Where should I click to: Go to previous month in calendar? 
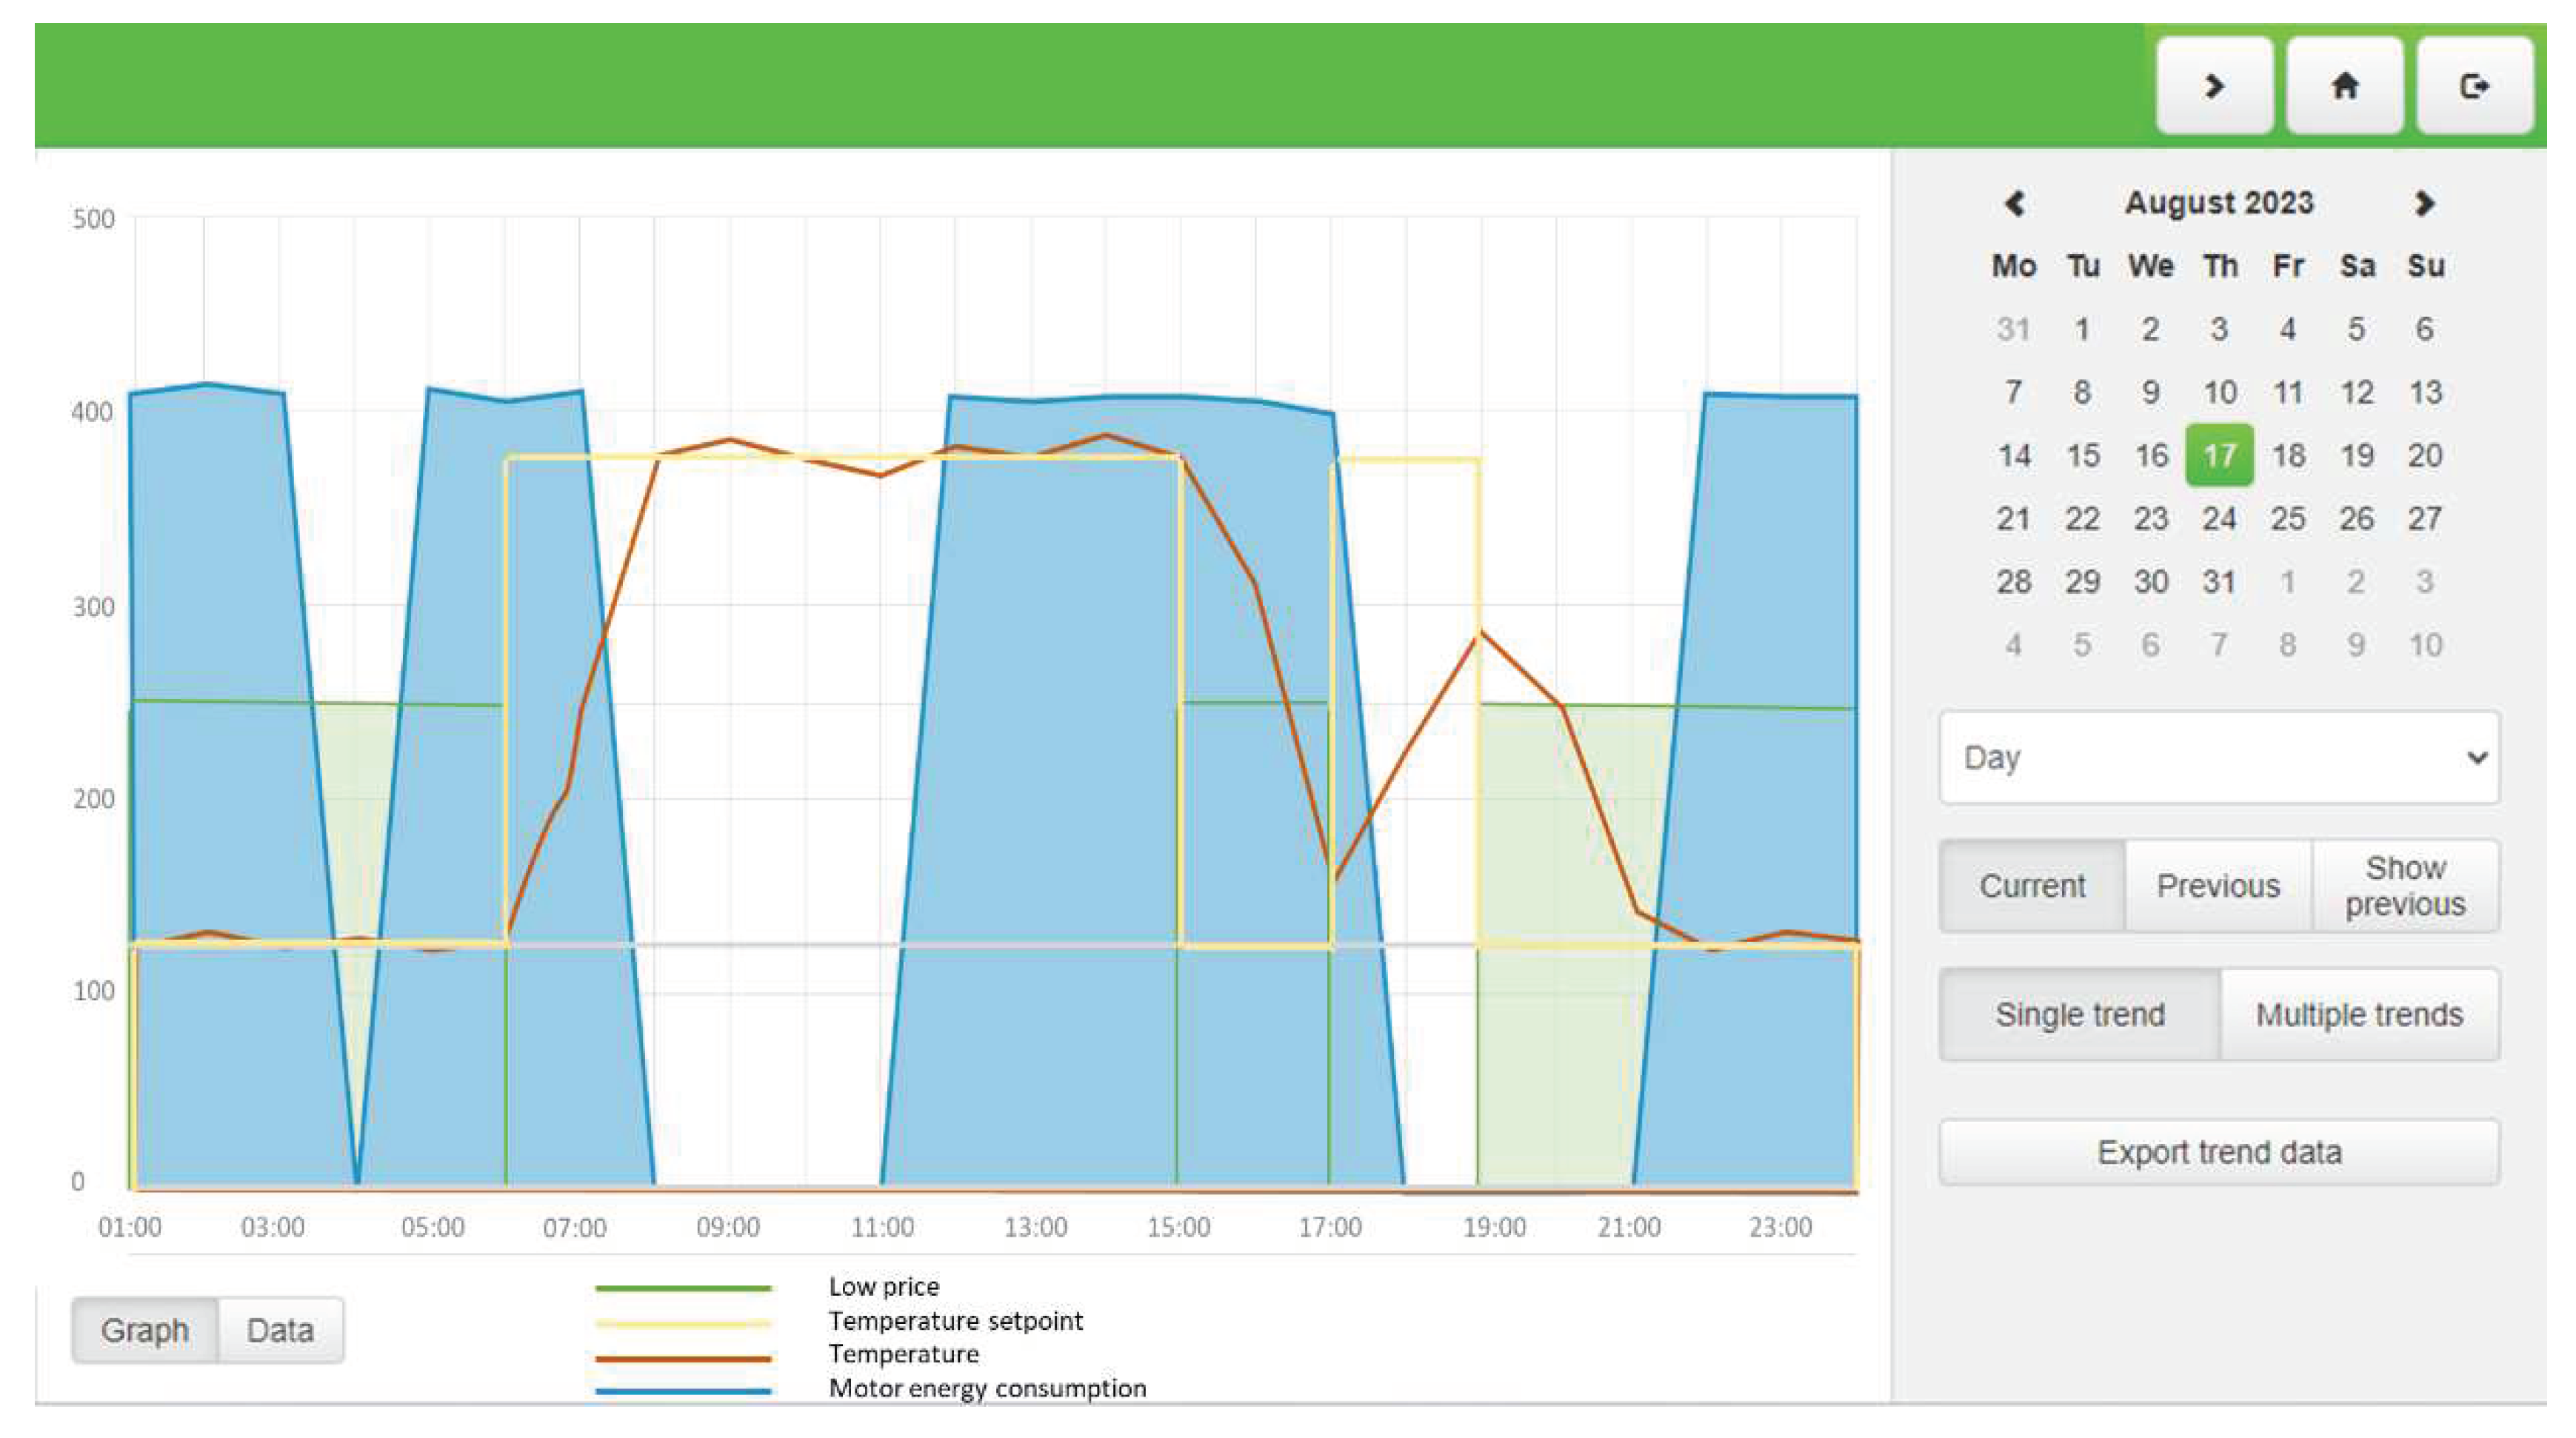[x=2014, y=204]
